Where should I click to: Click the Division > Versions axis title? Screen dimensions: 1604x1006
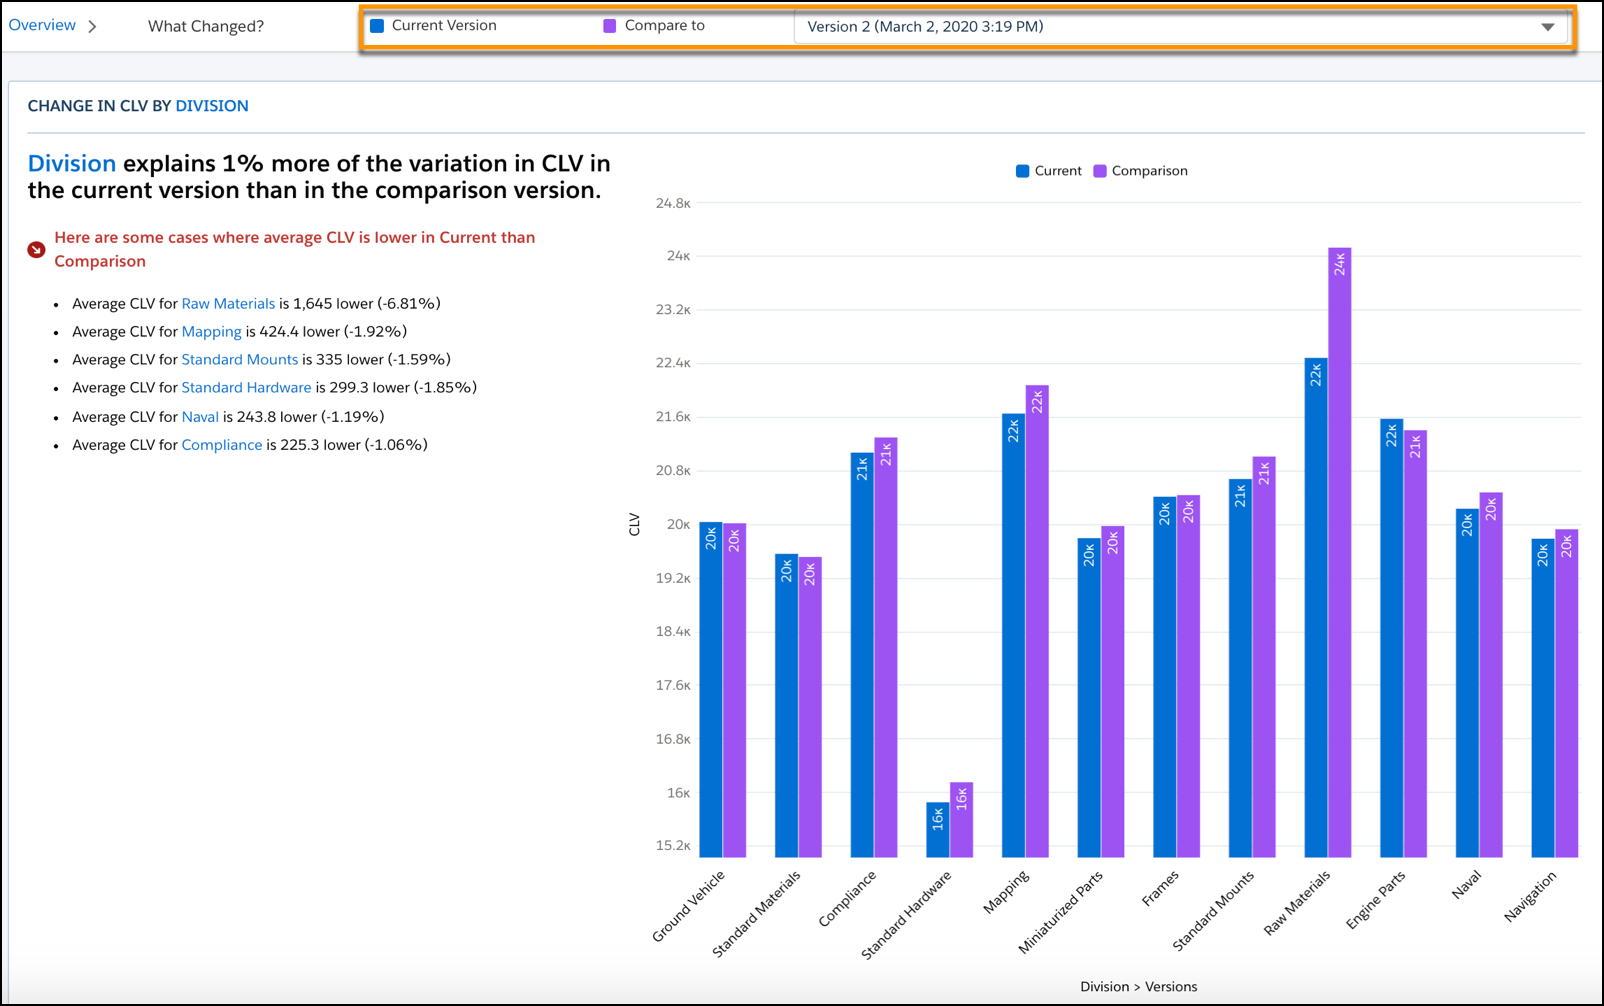point(1138,986)
